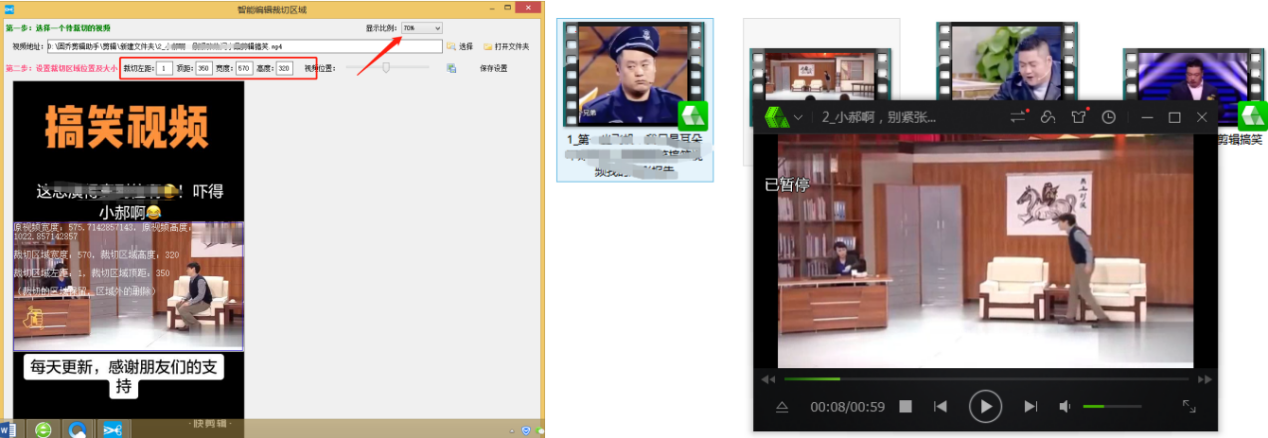Maximize the video player window
The height and width of the screenshot is (438, 1268).
click(x=1174, y=118)
